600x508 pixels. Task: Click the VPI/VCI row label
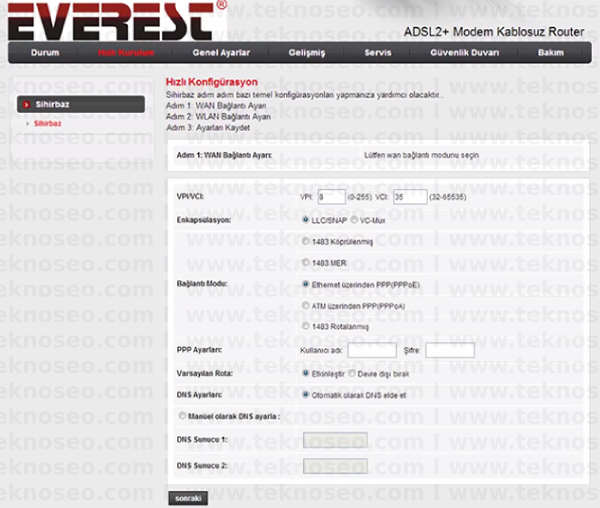190,197
